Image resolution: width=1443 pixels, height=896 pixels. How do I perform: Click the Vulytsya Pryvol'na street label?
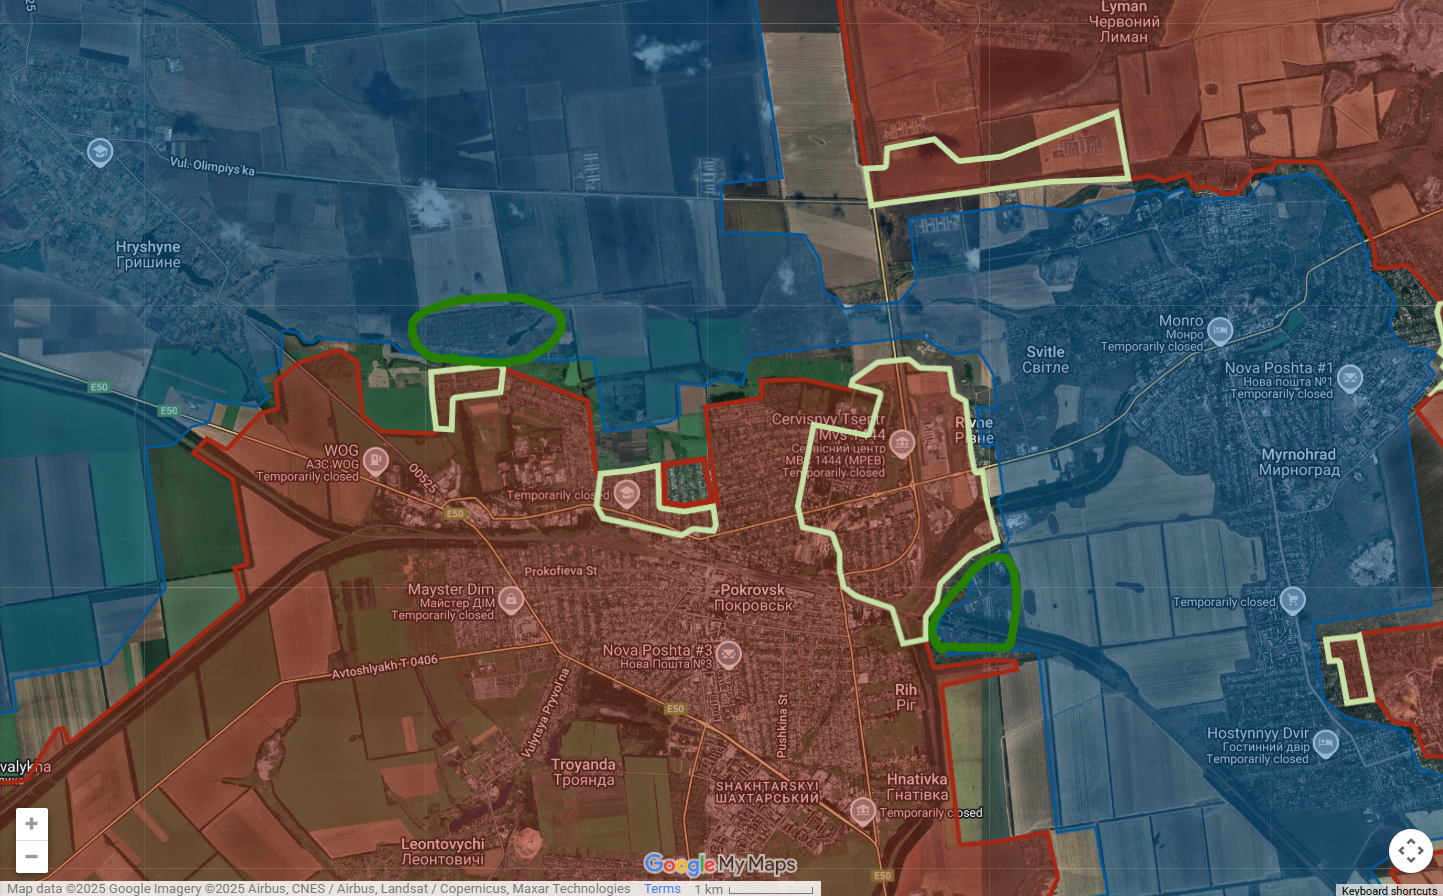547,713
